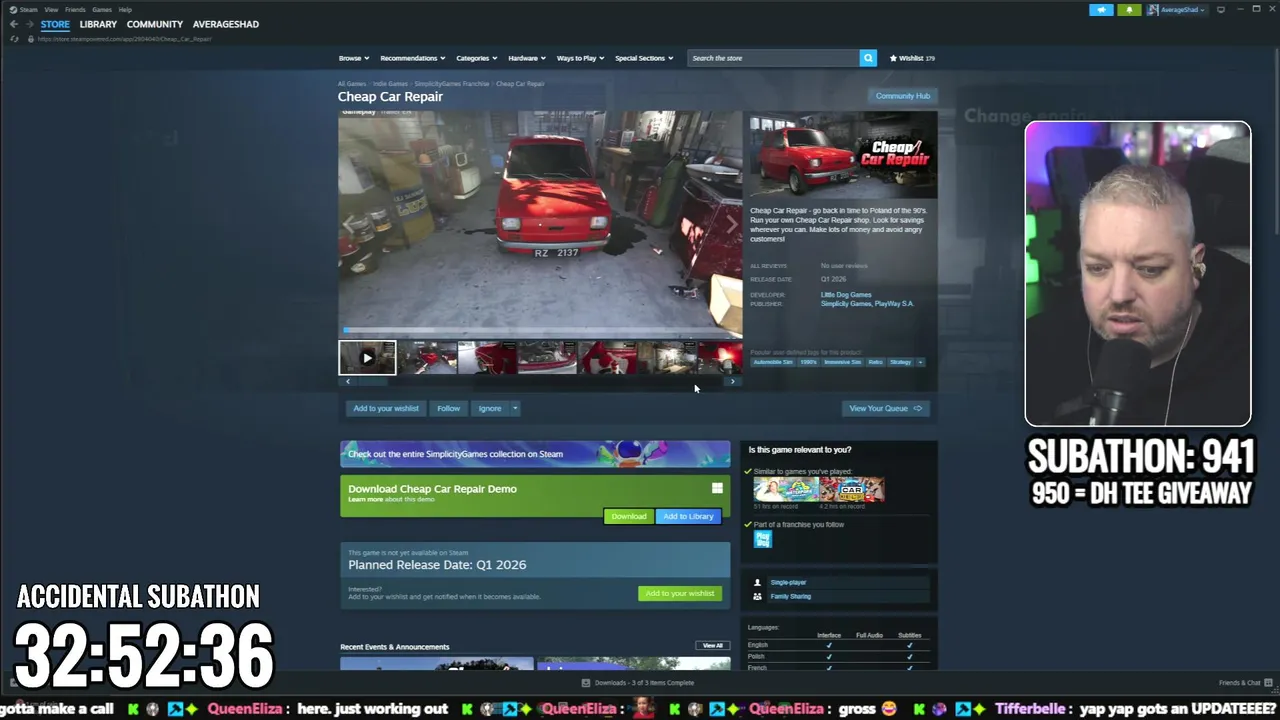Click the Wishlist star icon
The image size is (1280, 720).
(x=894, y=58)
